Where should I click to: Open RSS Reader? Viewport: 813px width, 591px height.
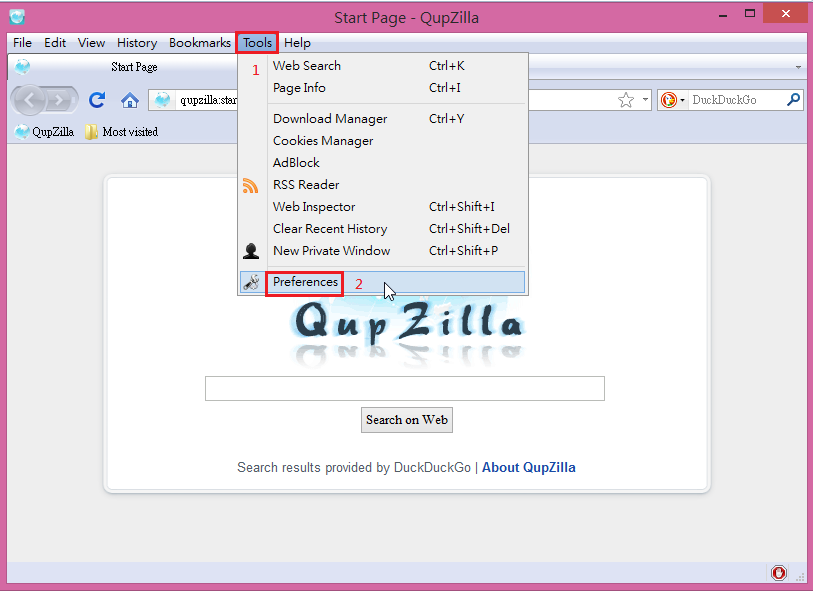pyautogui.click(x=383, y=185)
